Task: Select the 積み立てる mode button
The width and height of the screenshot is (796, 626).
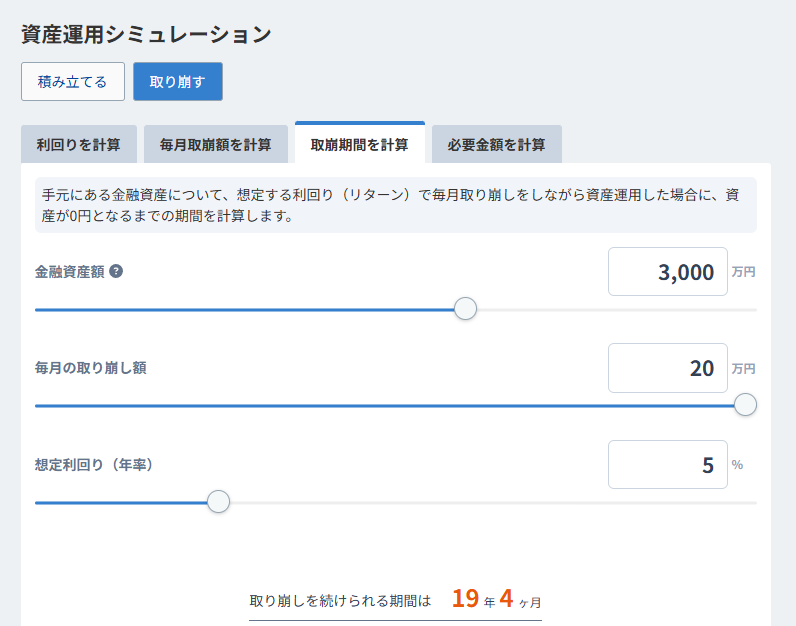Action: pos(72,82)
